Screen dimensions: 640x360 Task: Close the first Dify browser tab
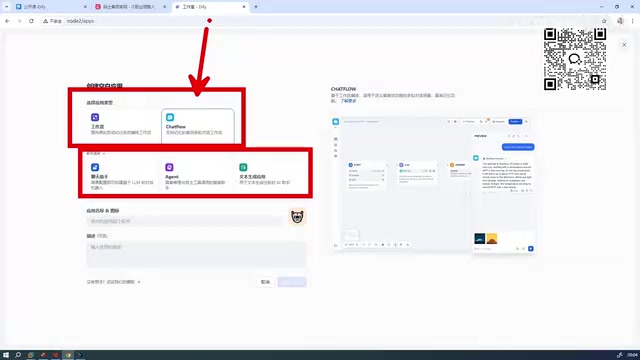tap(85, 7)
